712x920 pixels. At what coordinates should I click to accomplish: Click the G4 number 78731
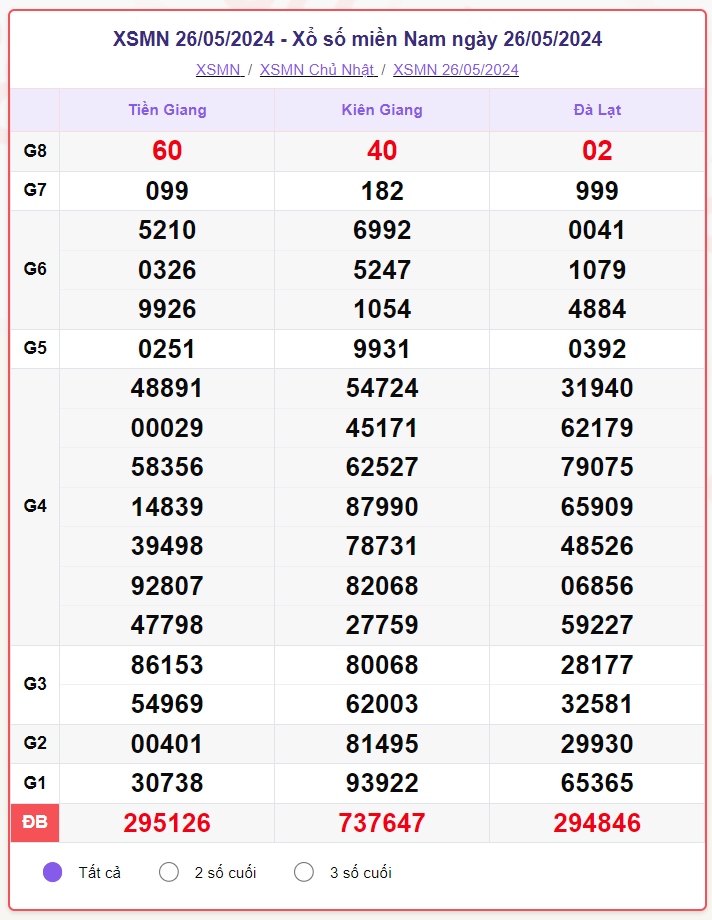tap(382, 546)
